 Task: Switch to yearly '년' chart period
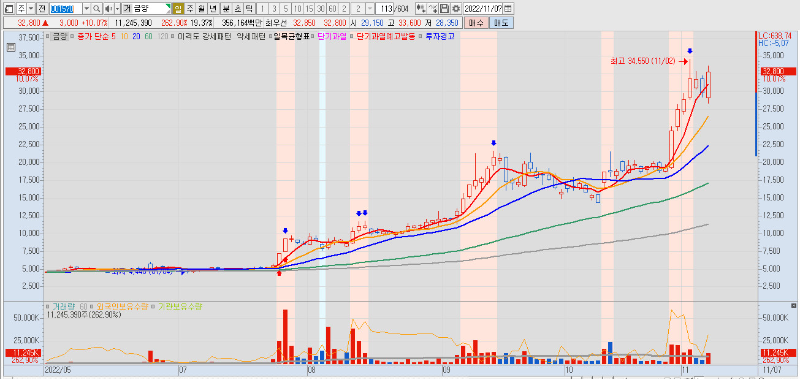click(213, 9)
